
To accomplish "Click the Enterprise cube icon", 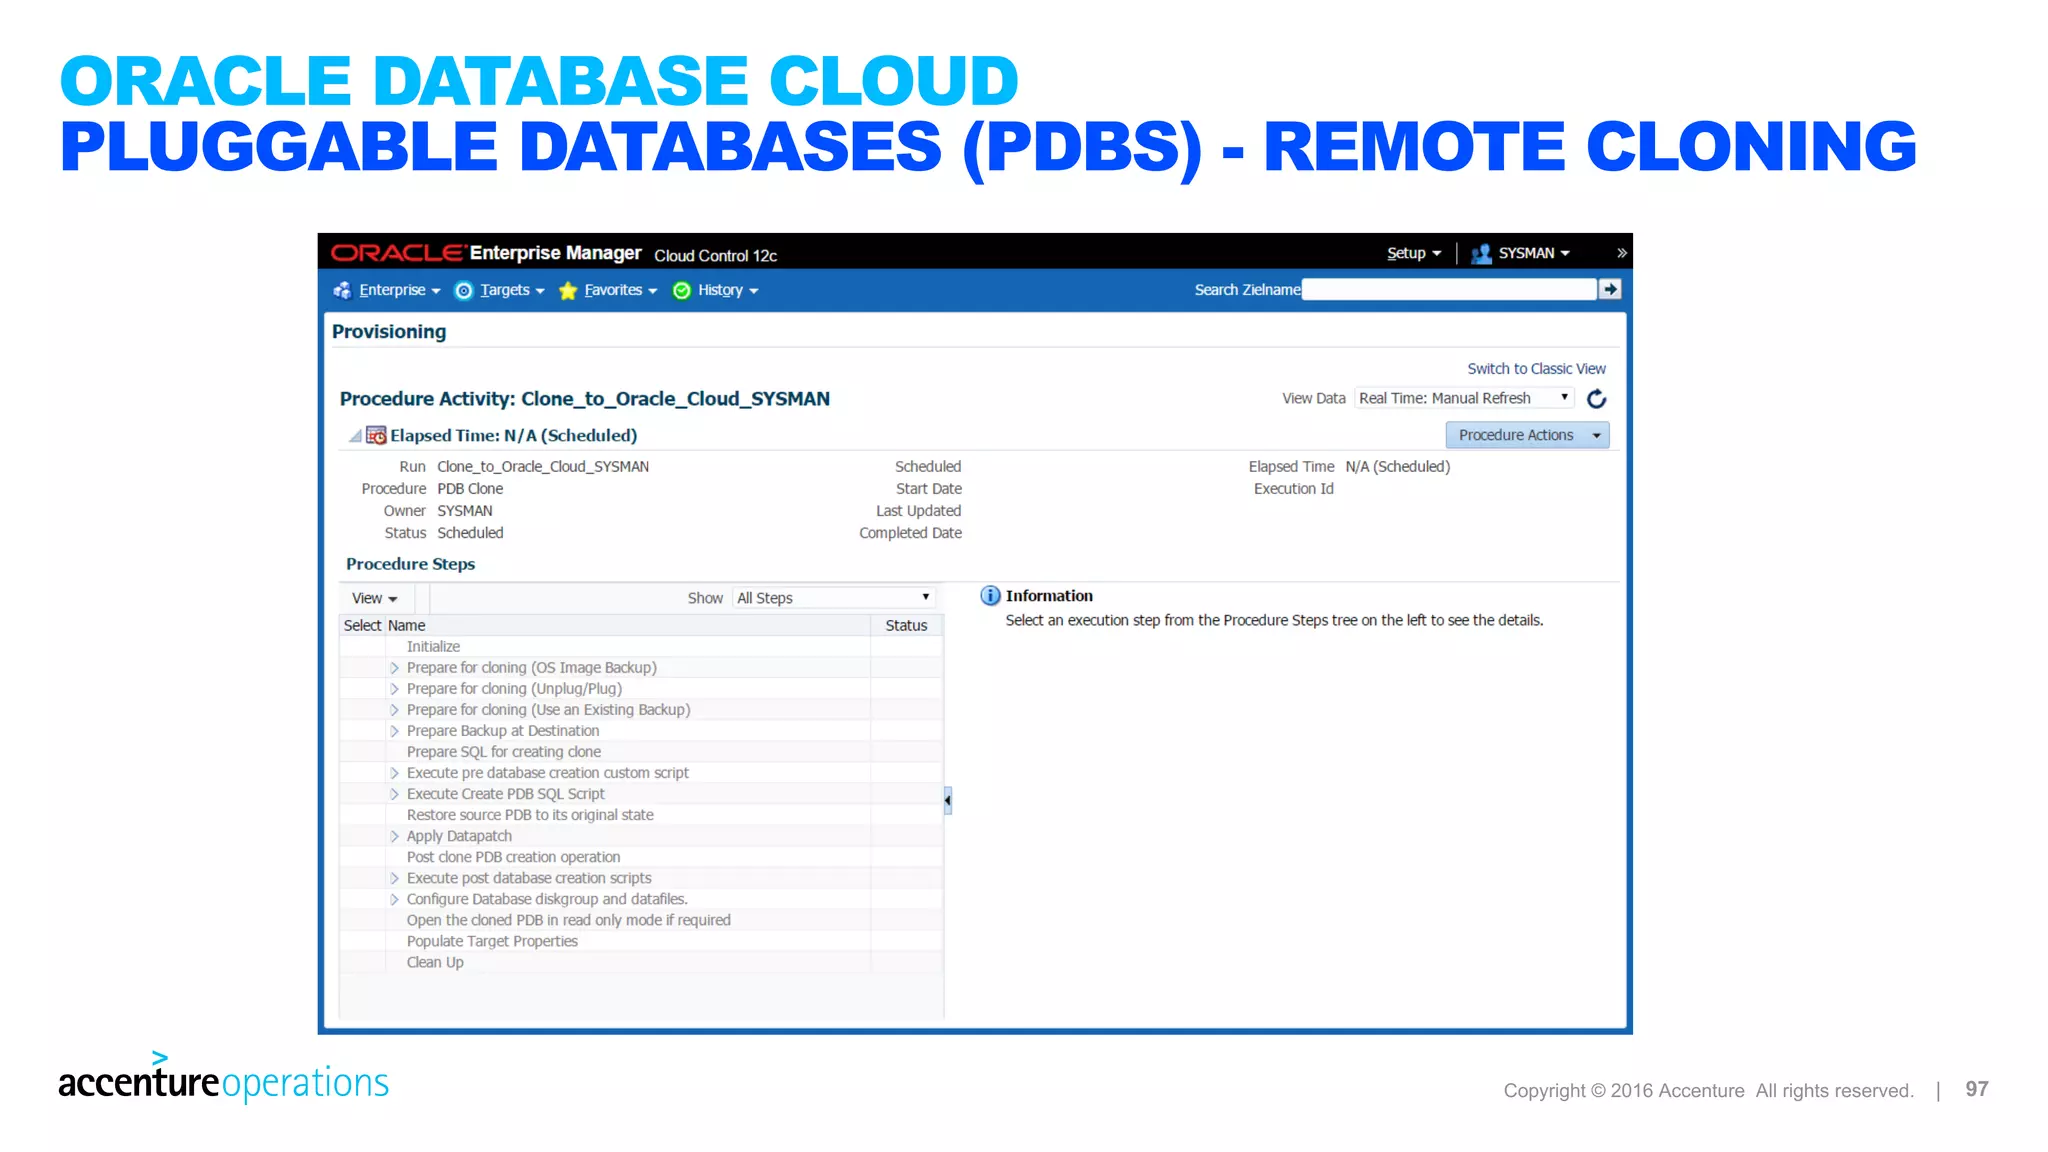I will coord(342,290).
